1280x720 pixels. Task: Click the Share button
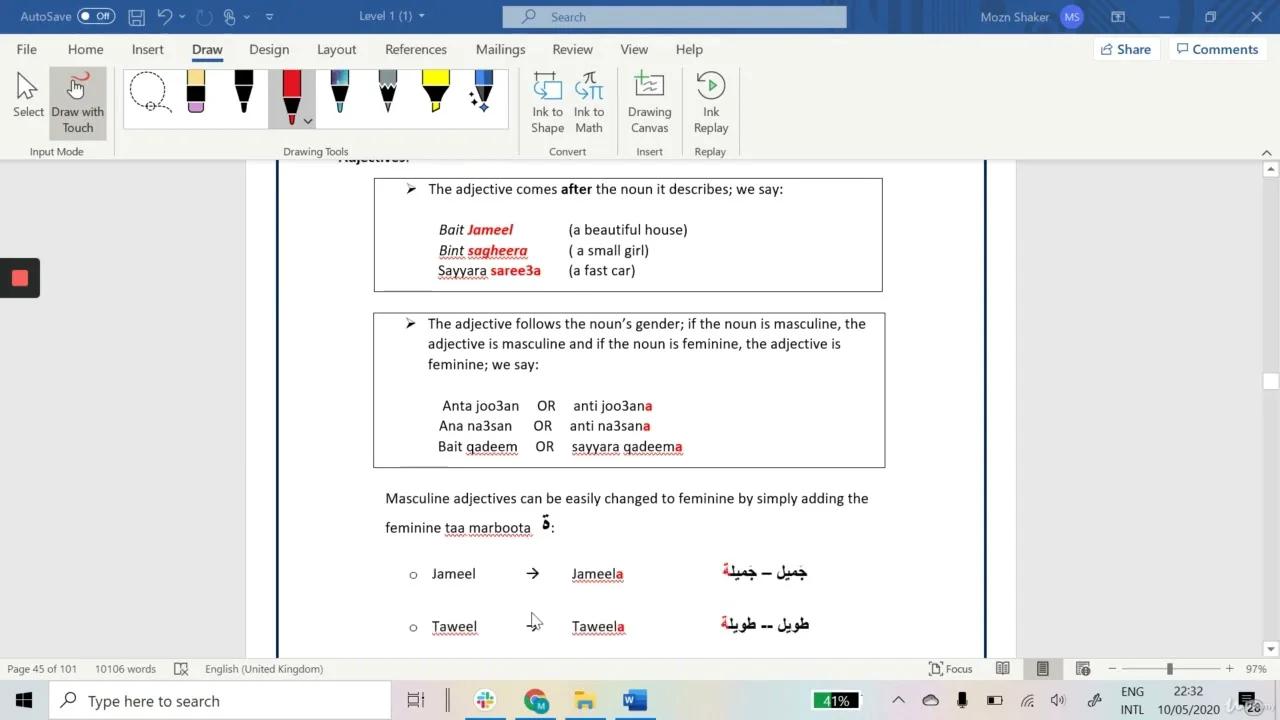click(1126, 49)
